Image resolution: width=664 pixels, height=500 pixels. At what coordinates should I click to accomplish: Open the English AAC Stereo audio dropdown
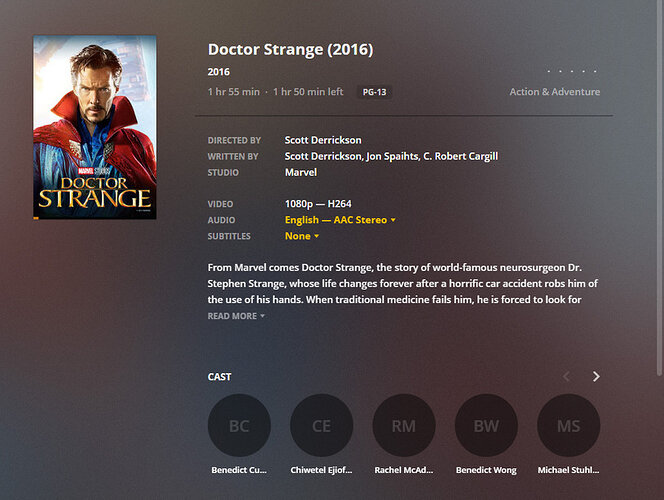tap(340, 220)
